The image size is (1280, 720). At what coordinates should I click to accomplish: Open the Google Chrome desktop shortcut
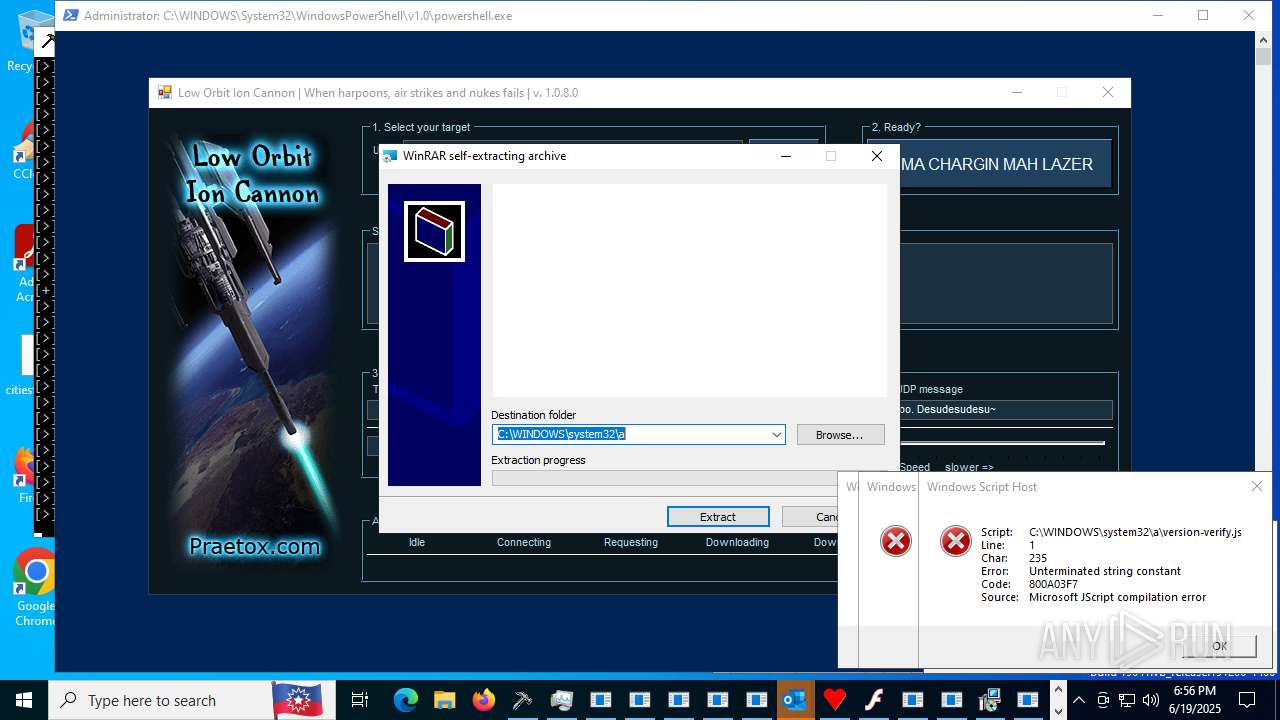(35, 586)
